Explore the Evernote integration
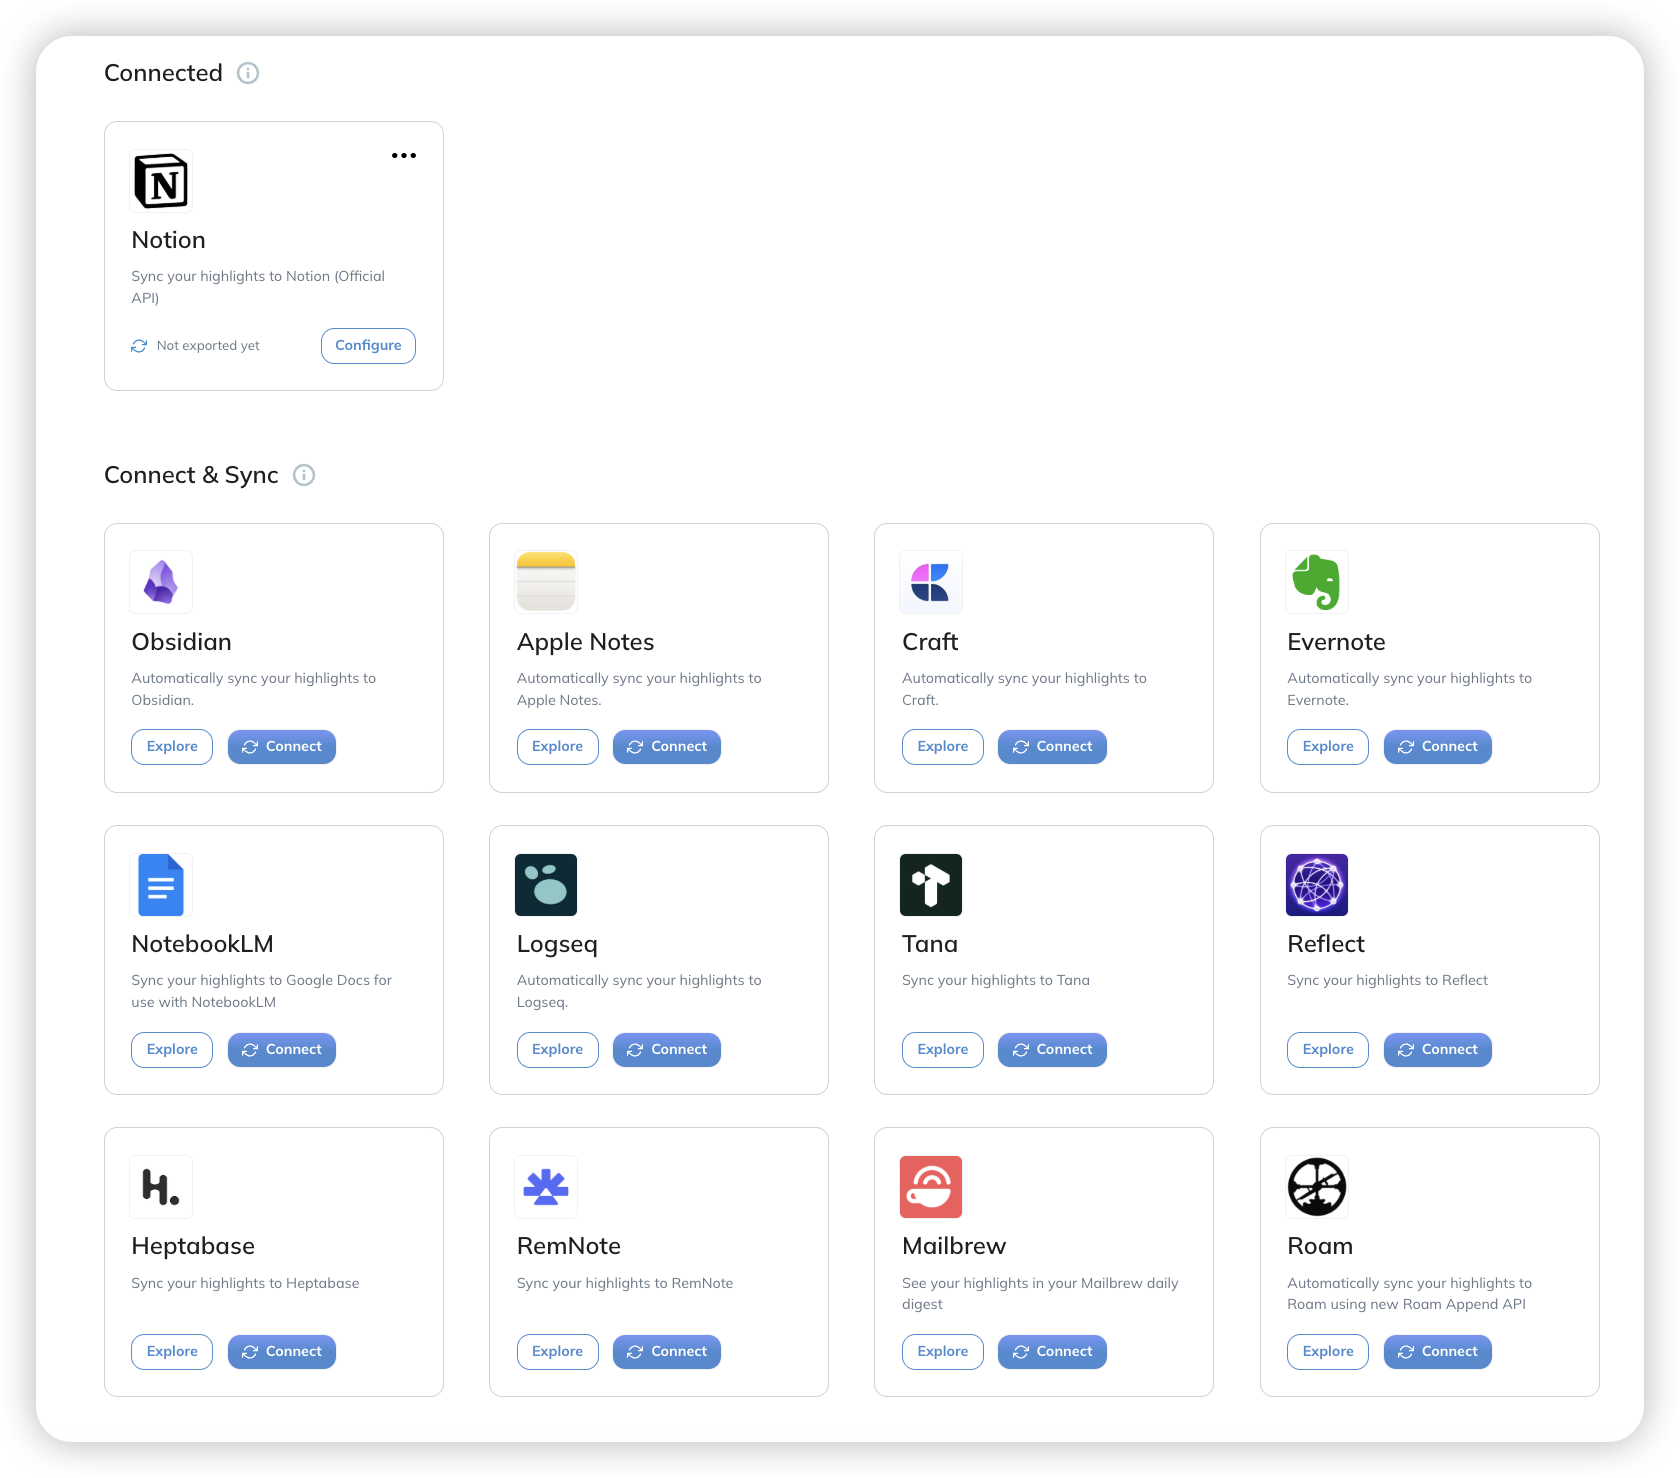Screen dimensions: 1680x1478 click(x=1328, y=747)
